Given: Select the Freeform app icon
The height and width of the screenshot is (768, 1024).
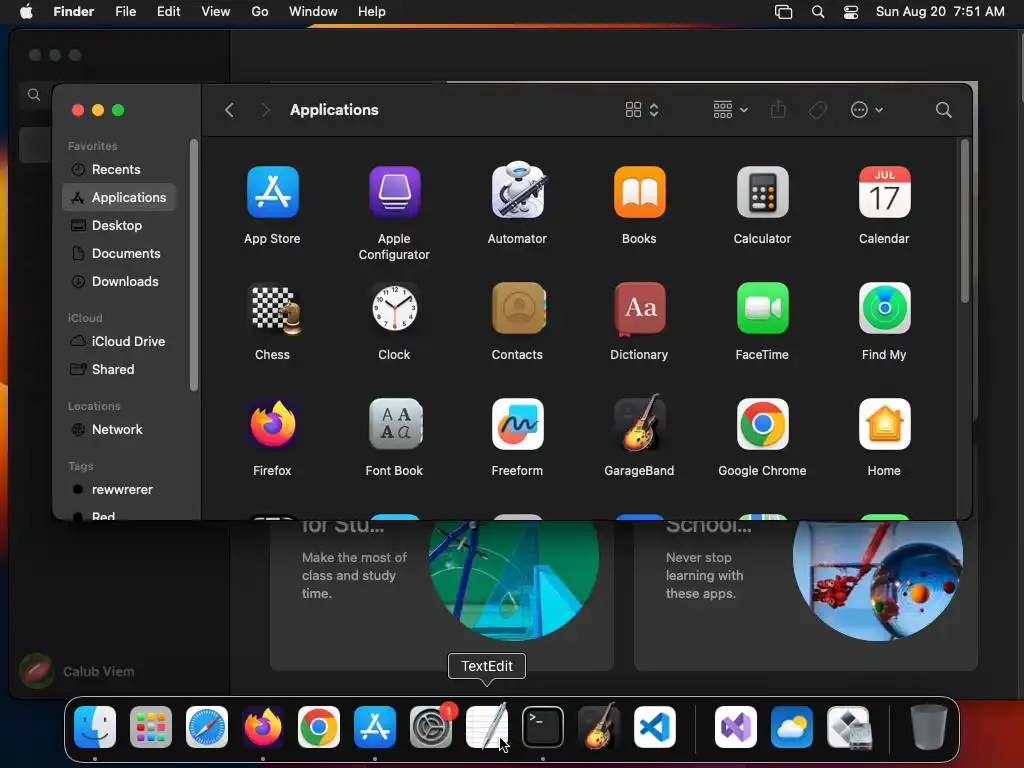Looking at the screenshot, I should [x=517, y=424].
